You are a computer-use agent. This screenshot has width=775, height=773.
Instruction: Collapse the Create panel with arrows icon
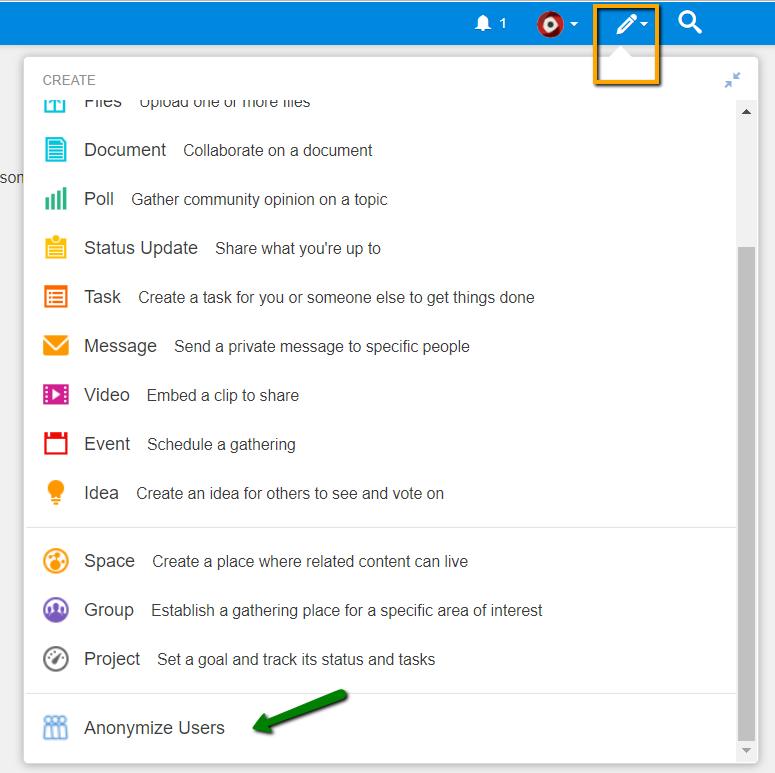(732, 80)
